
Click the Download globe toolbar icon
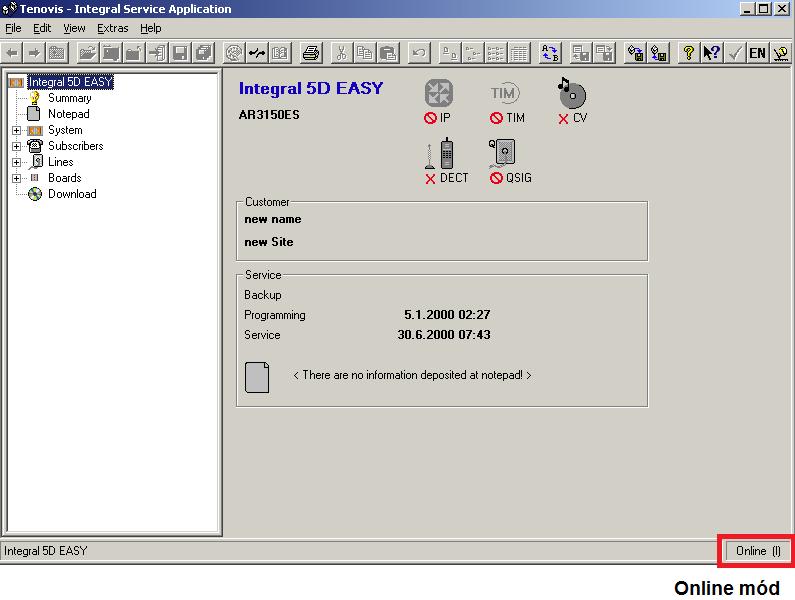click(234, 53)
